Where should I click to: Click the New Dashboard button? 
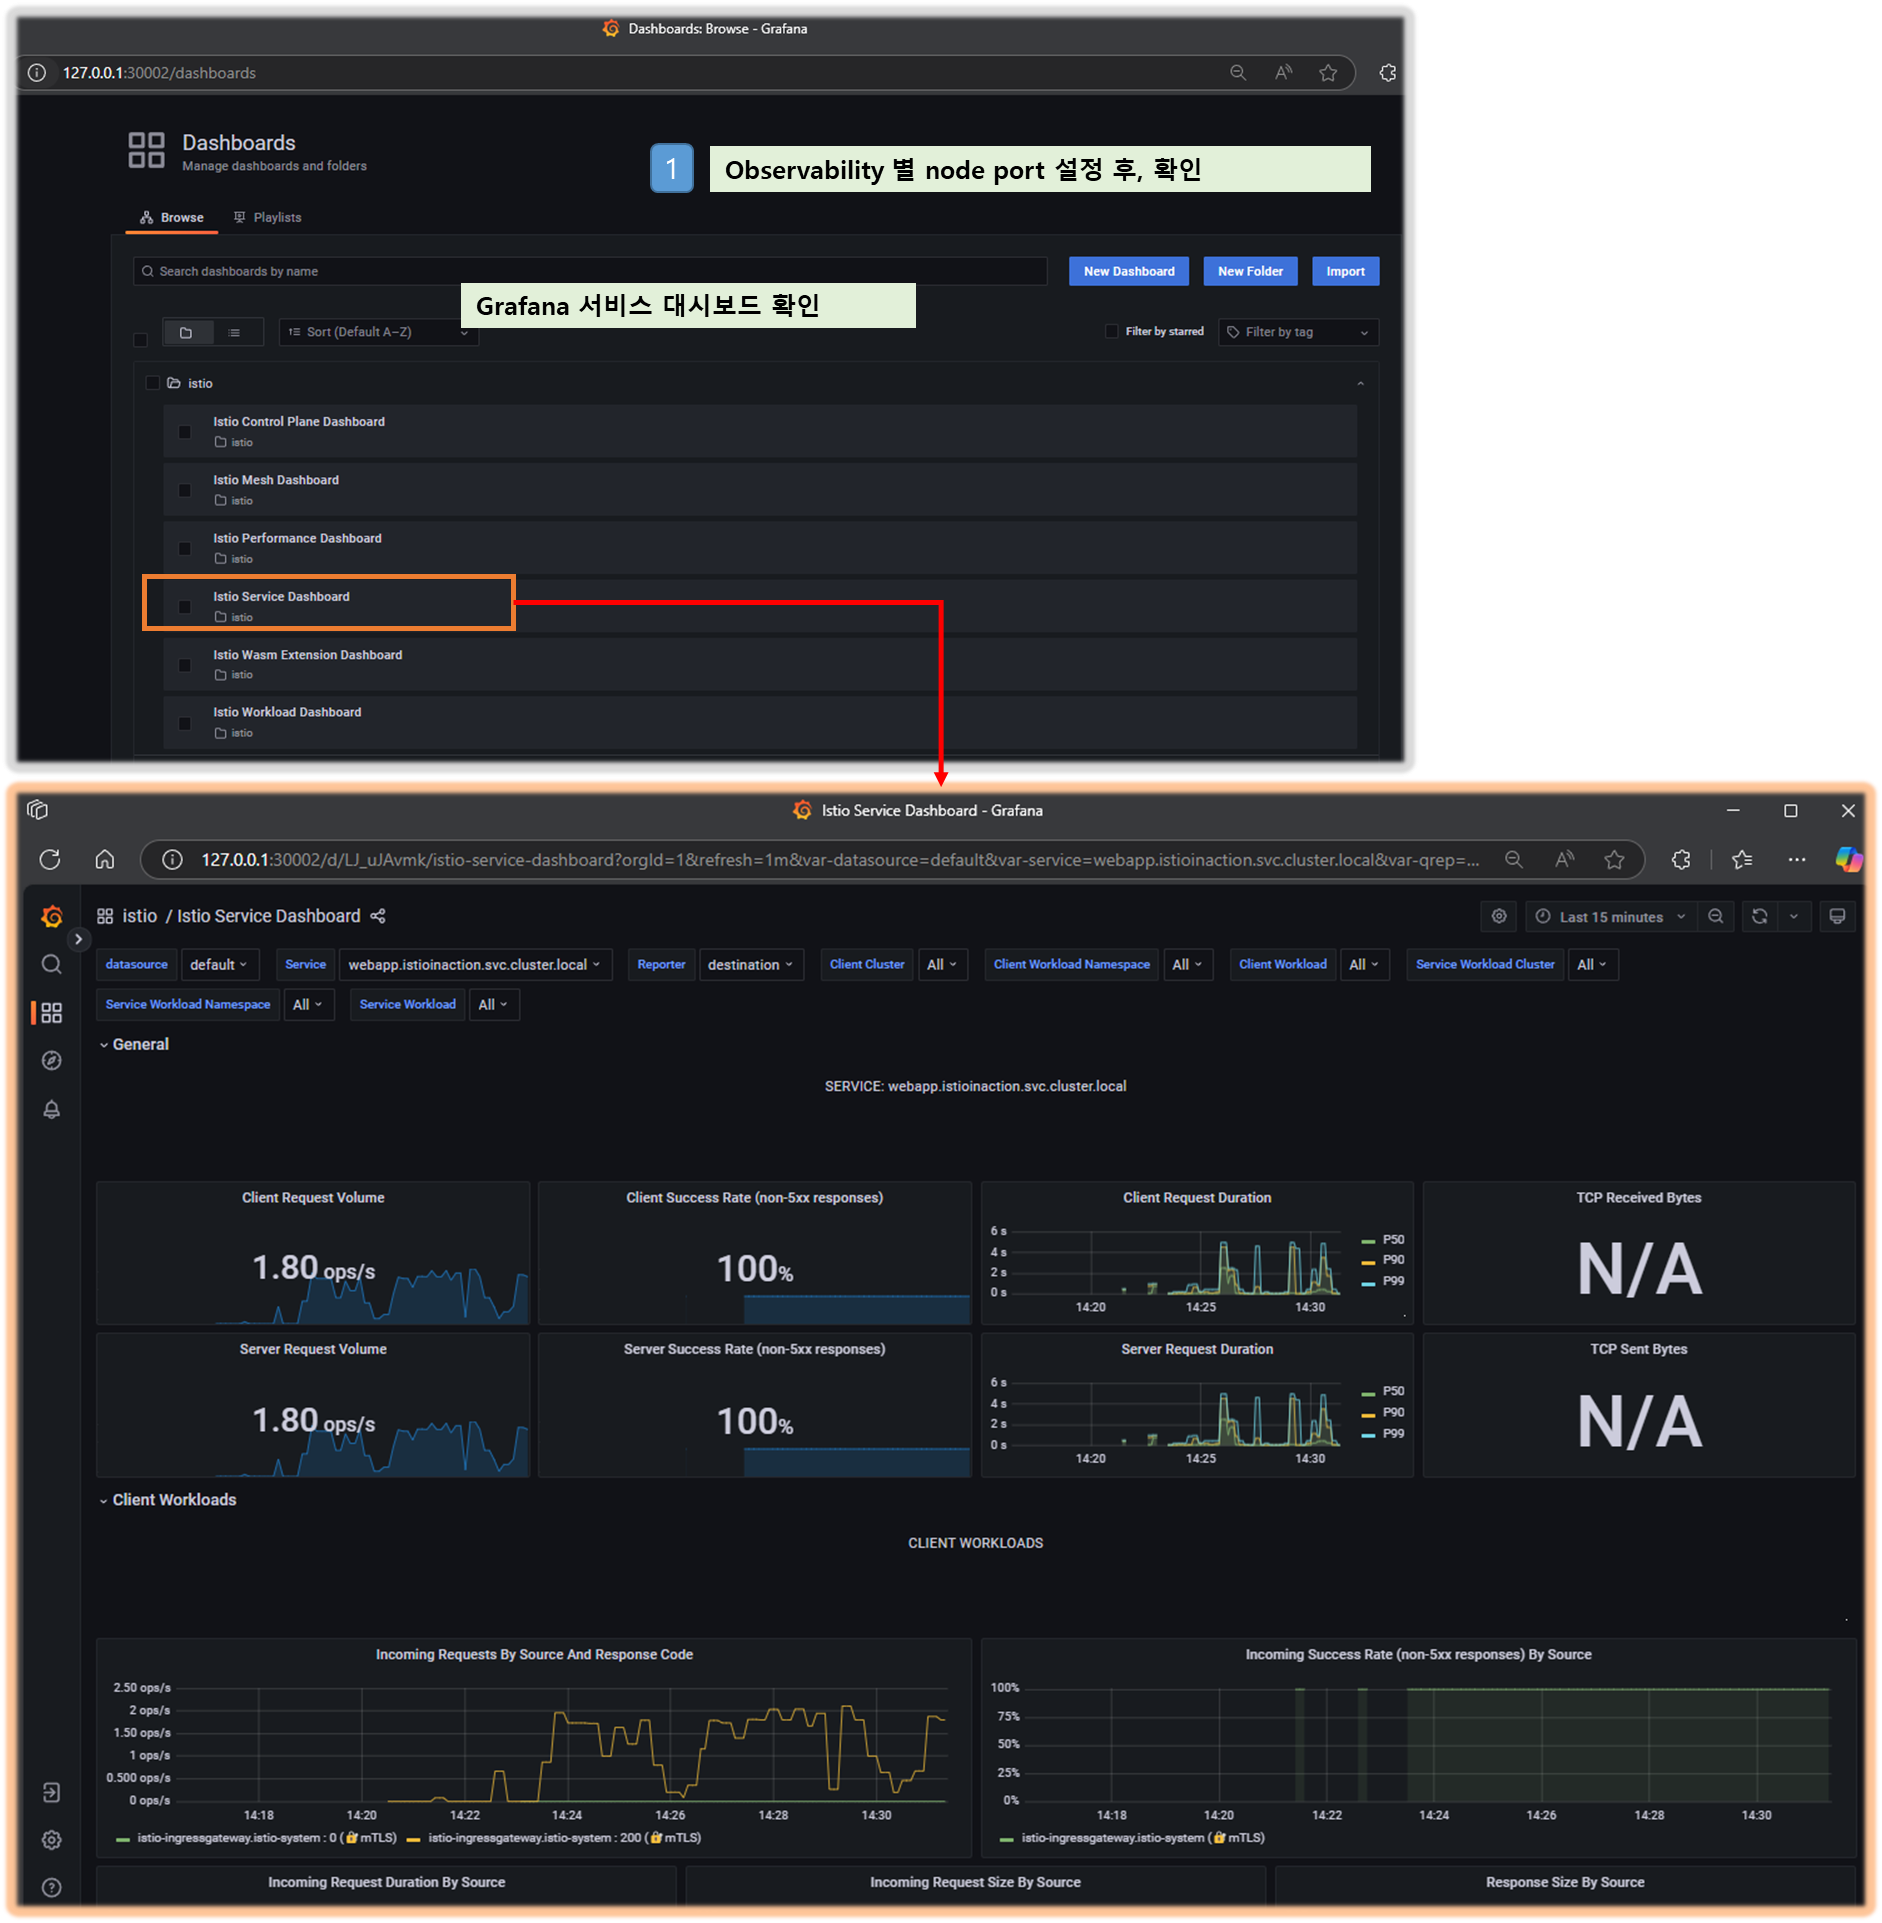click(1129, 271)
